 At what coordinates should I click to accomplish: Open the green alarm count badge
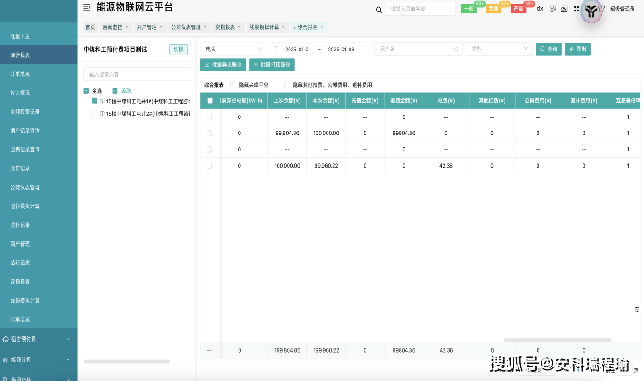(469, 9)
